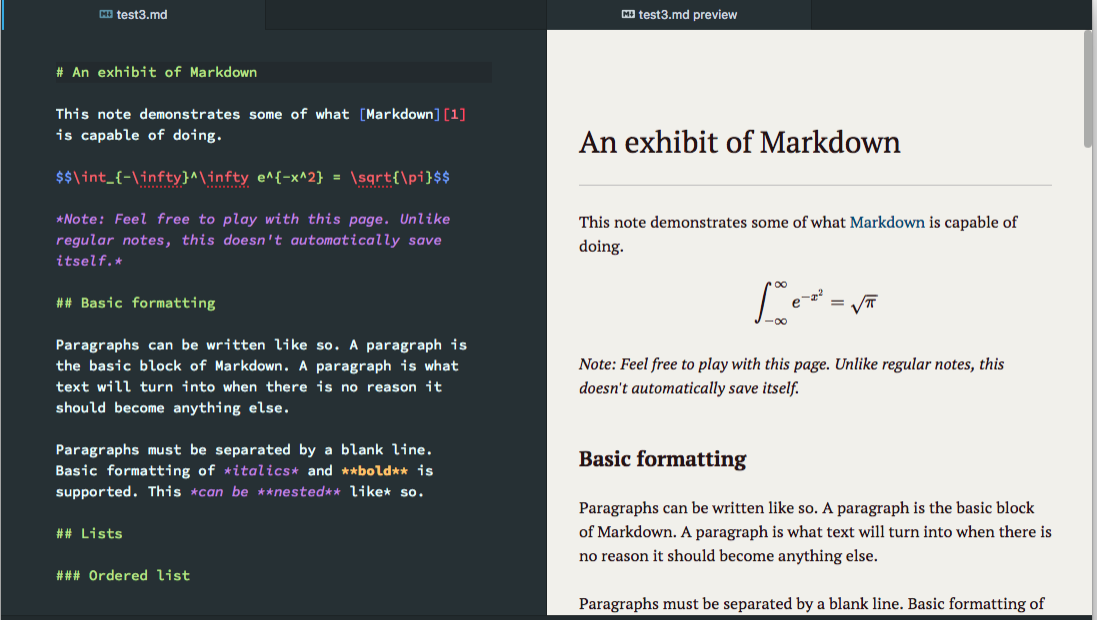Click the icon on test3.md preview tab

tap(628, 14)
